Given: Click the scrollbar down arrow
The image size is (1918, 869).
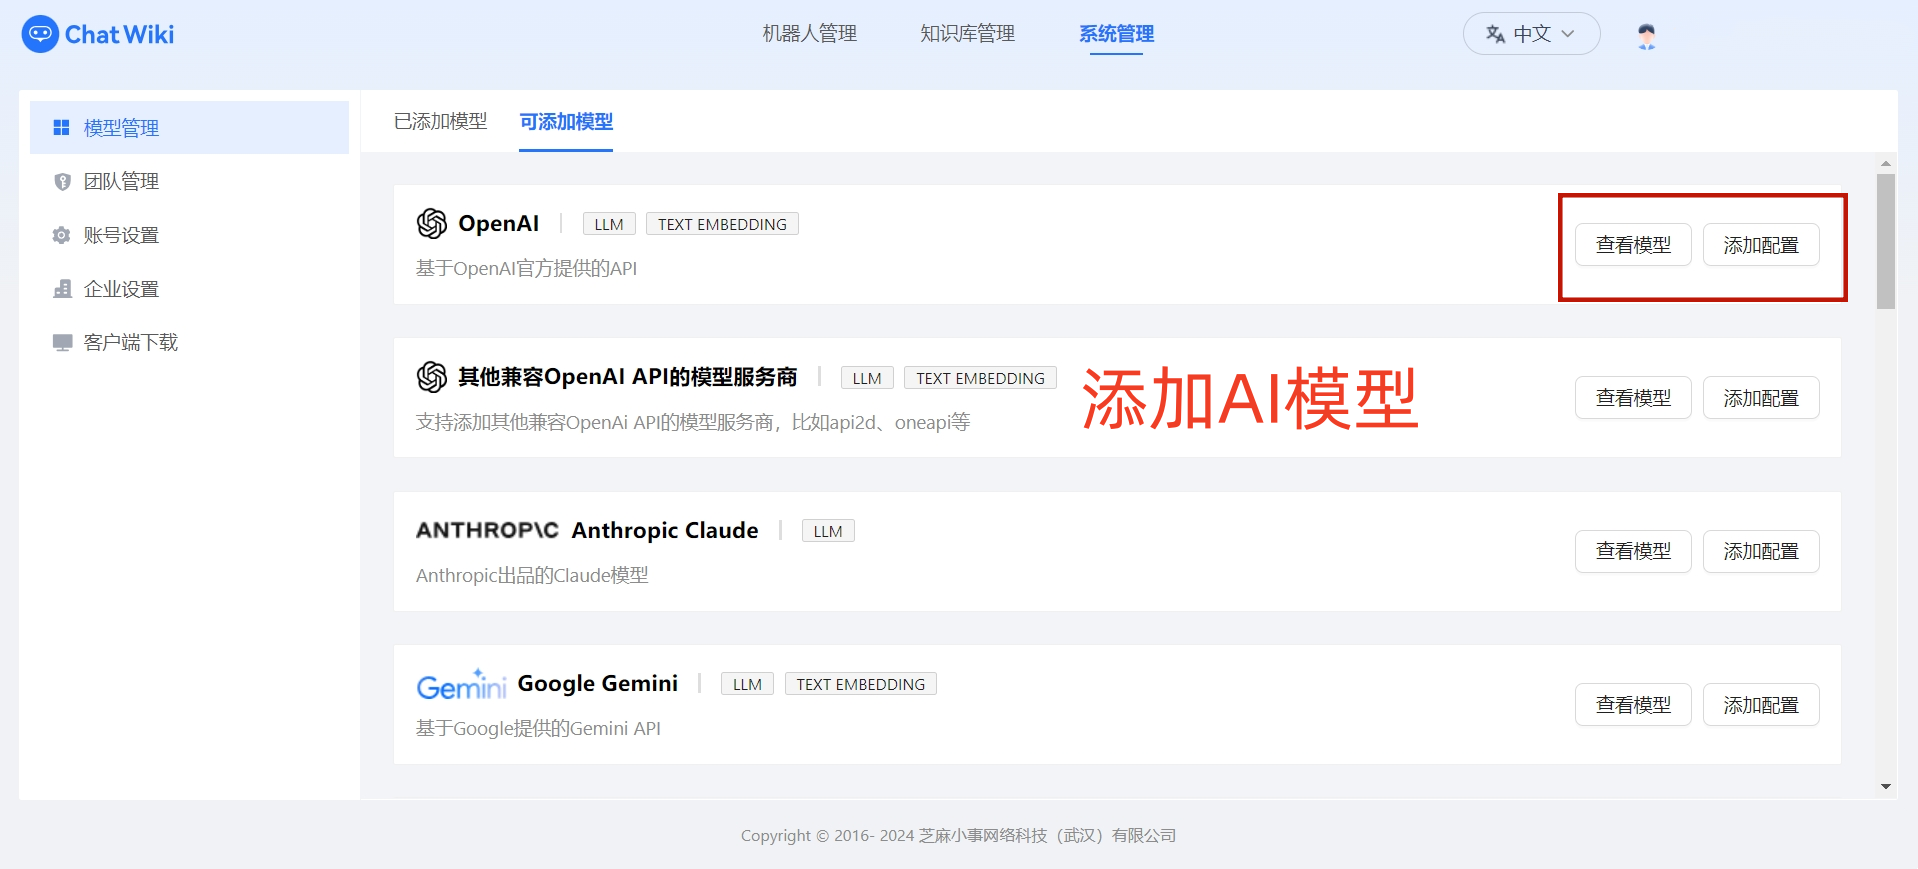Looking at the screenshot, I should pyautogui.click(x=1886, y=787).
